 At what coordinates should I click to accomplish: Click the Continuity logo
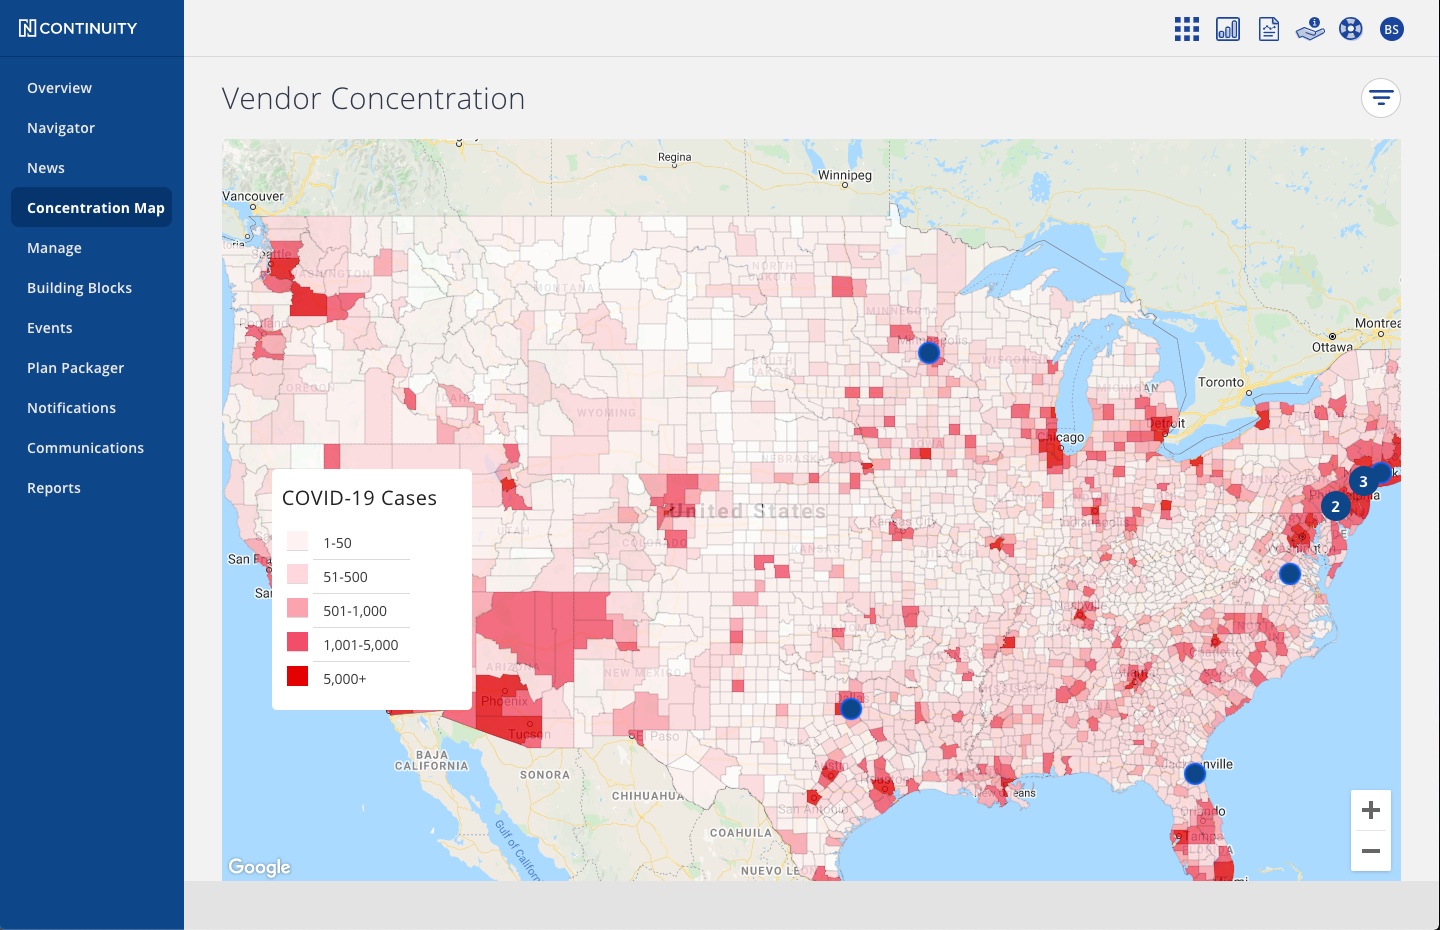coord(78,28)
